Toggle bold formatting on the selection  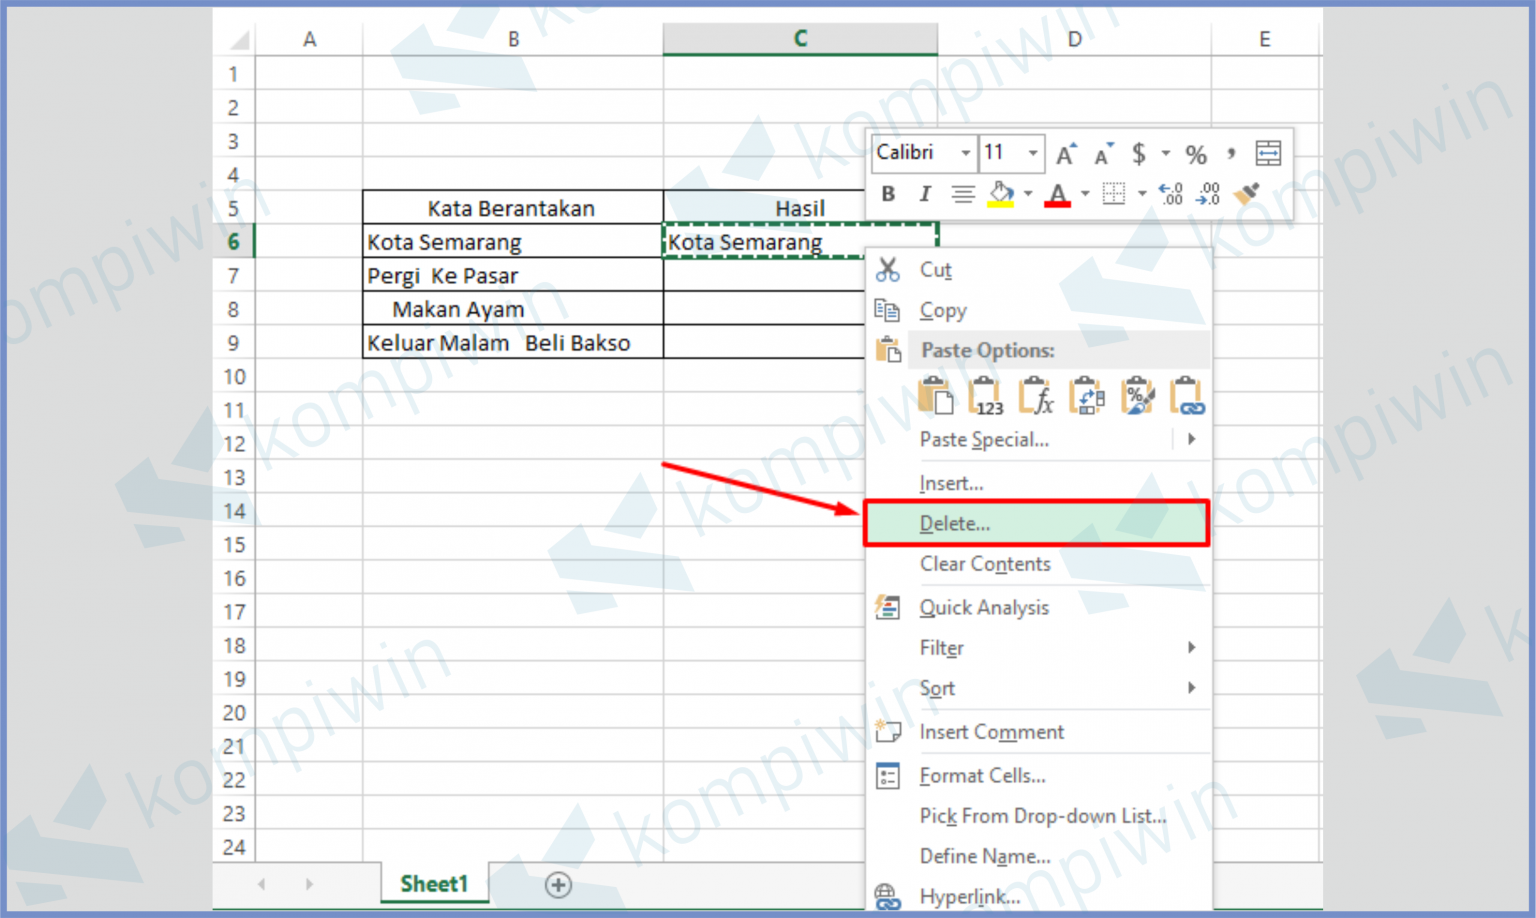[888, 194]
